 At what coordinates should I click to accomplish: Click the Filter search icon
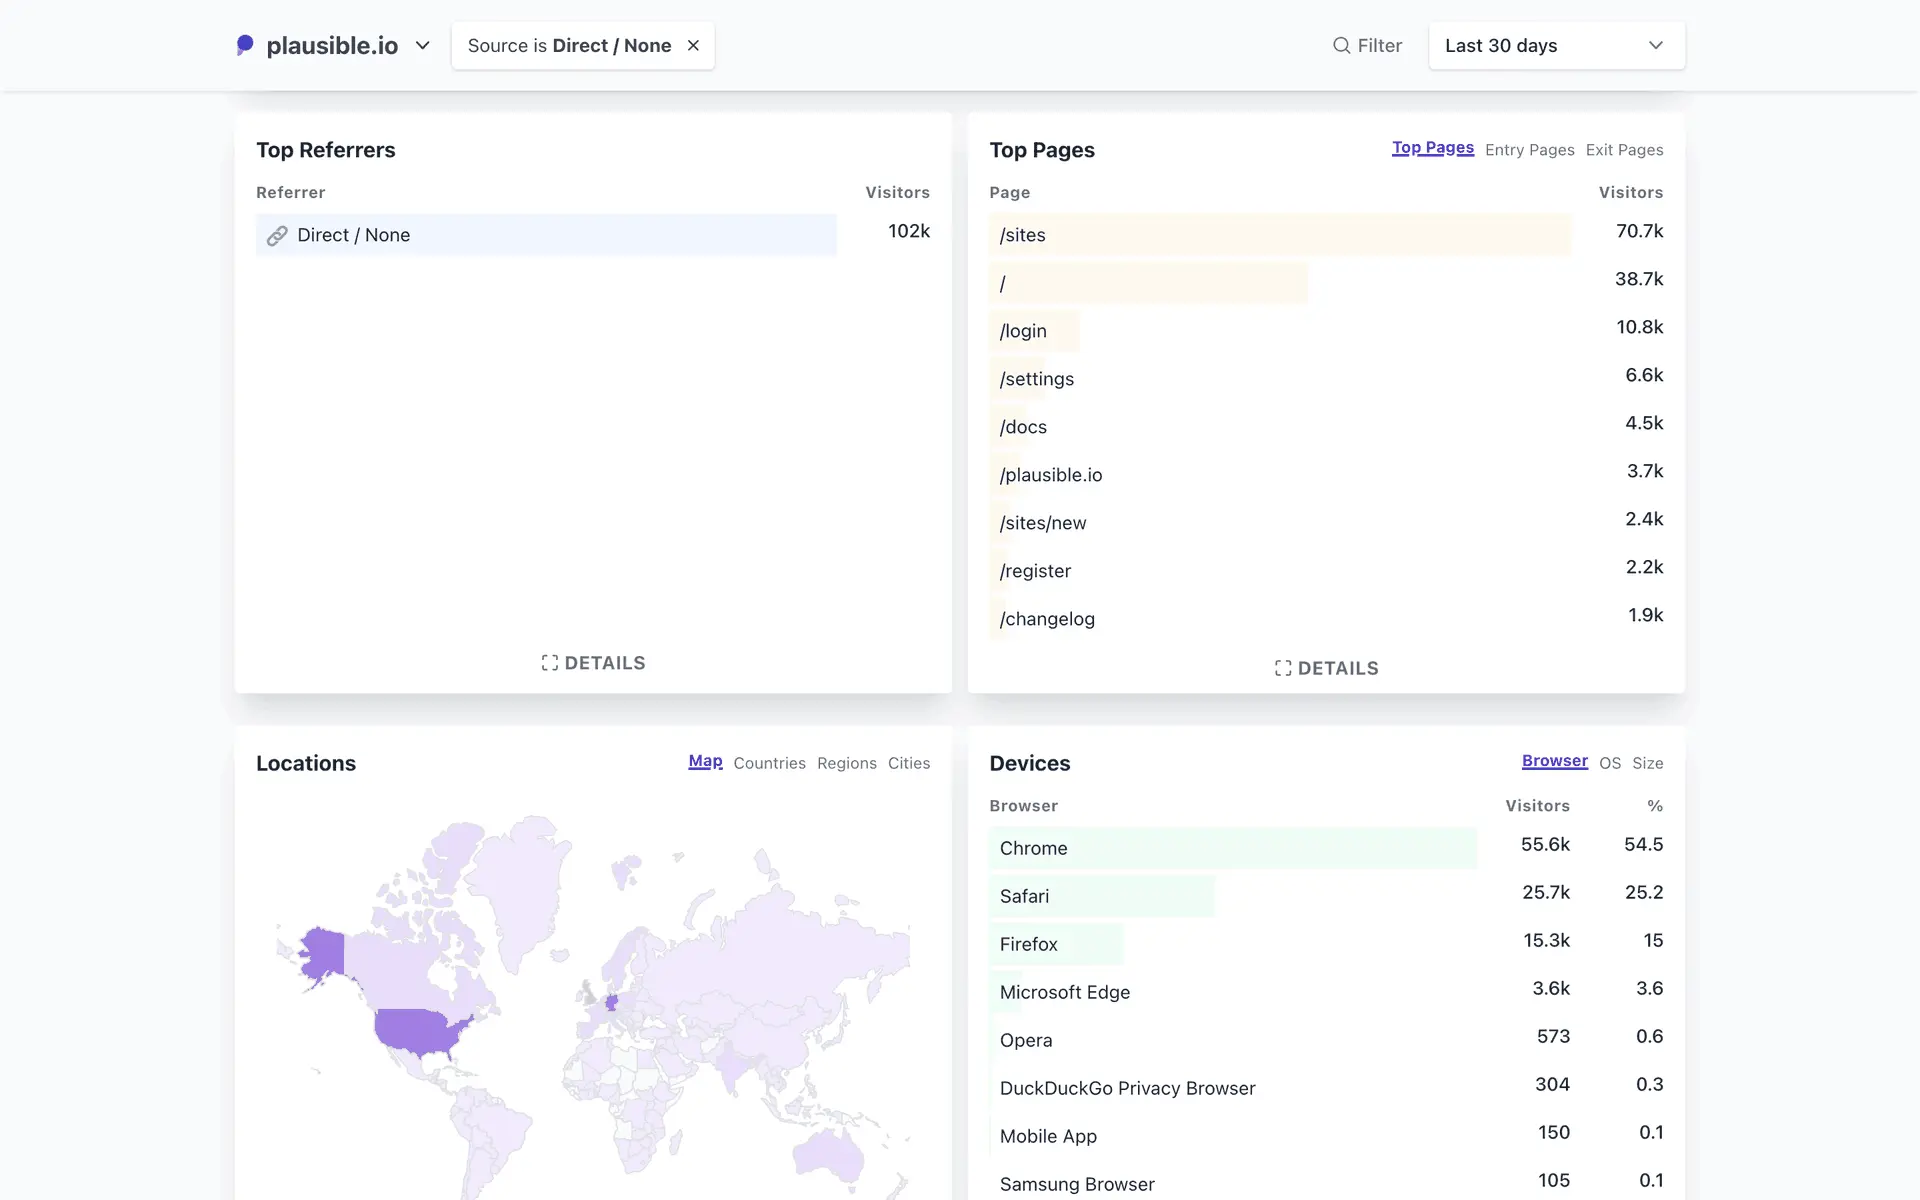click(x=1341, y=46)
